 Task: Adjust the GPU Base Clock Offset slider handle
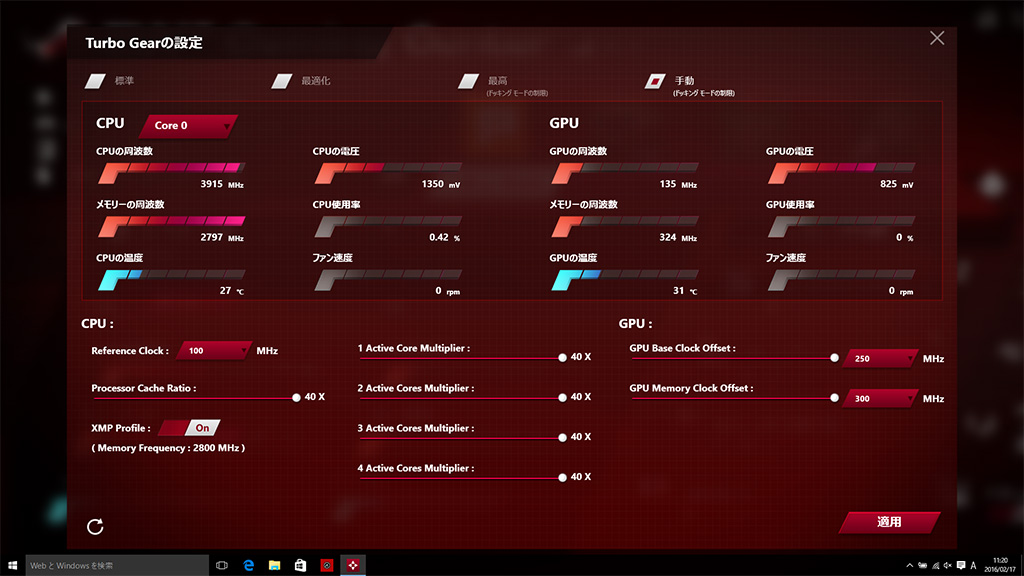[834, 358]
